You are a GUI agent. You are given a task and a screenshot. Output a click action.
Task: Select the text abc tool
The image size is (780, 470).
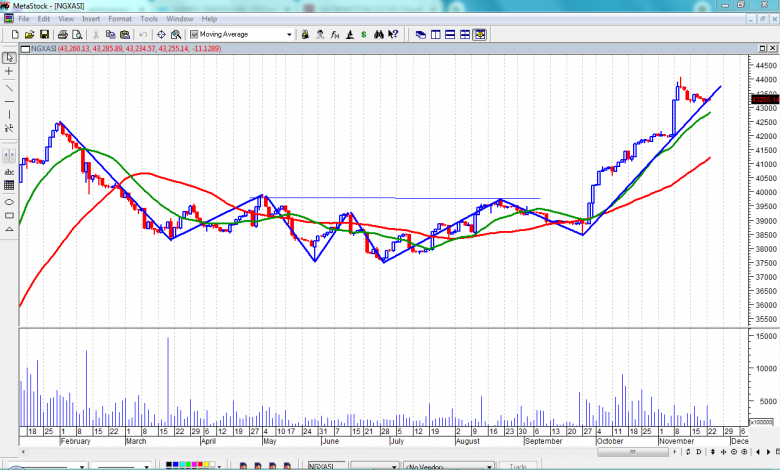click(9, 172)
